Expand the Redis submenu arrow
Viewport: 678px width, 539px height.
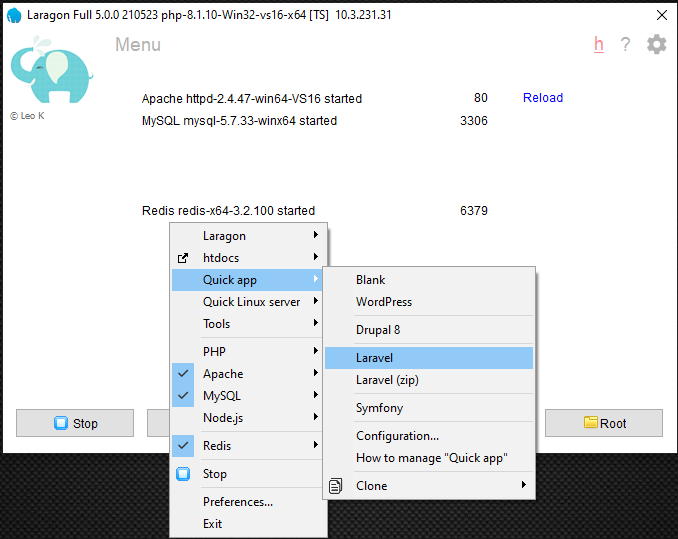[316, 445]
